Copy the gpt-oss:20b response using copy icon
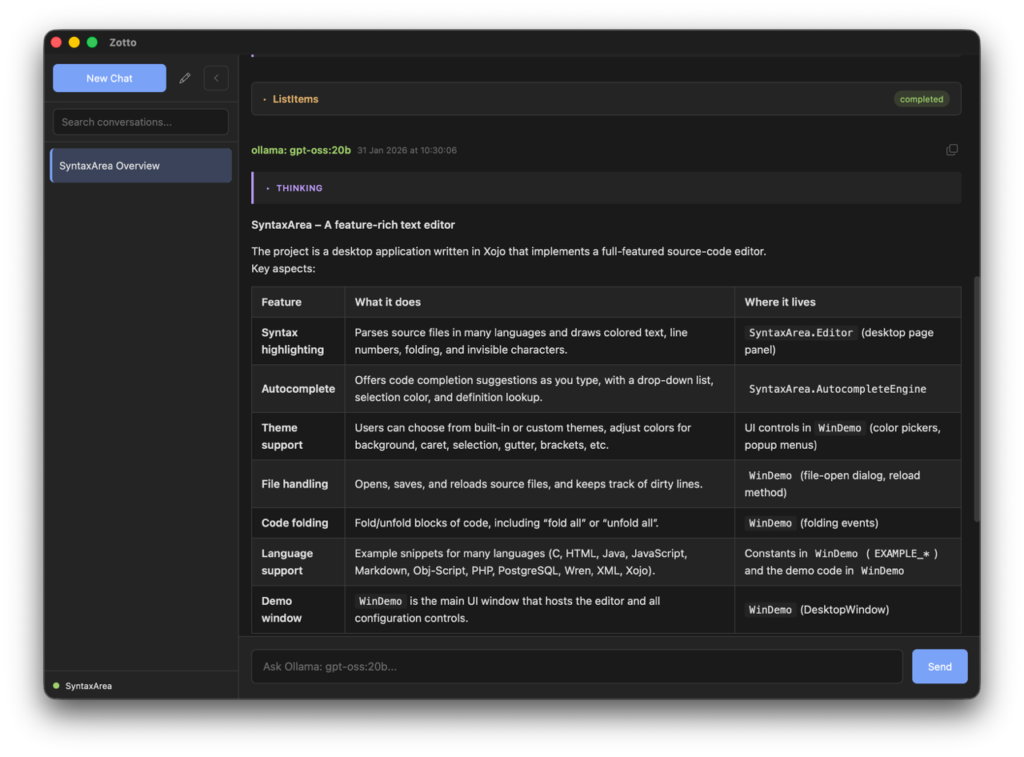1024x757 pixels. (951, 150)
